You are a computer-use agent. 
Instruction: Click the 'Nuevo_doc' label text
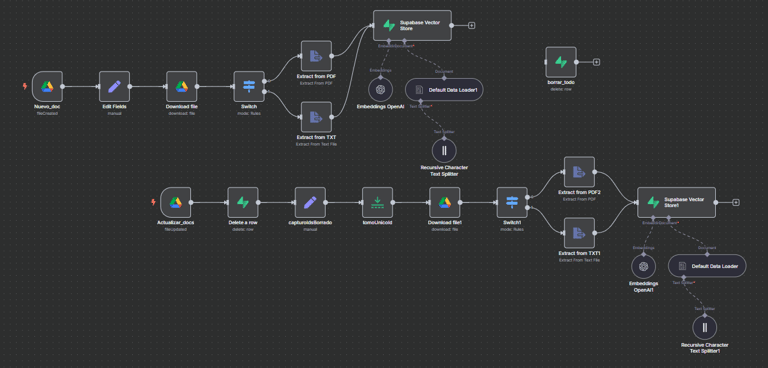[x=47, y=107]
